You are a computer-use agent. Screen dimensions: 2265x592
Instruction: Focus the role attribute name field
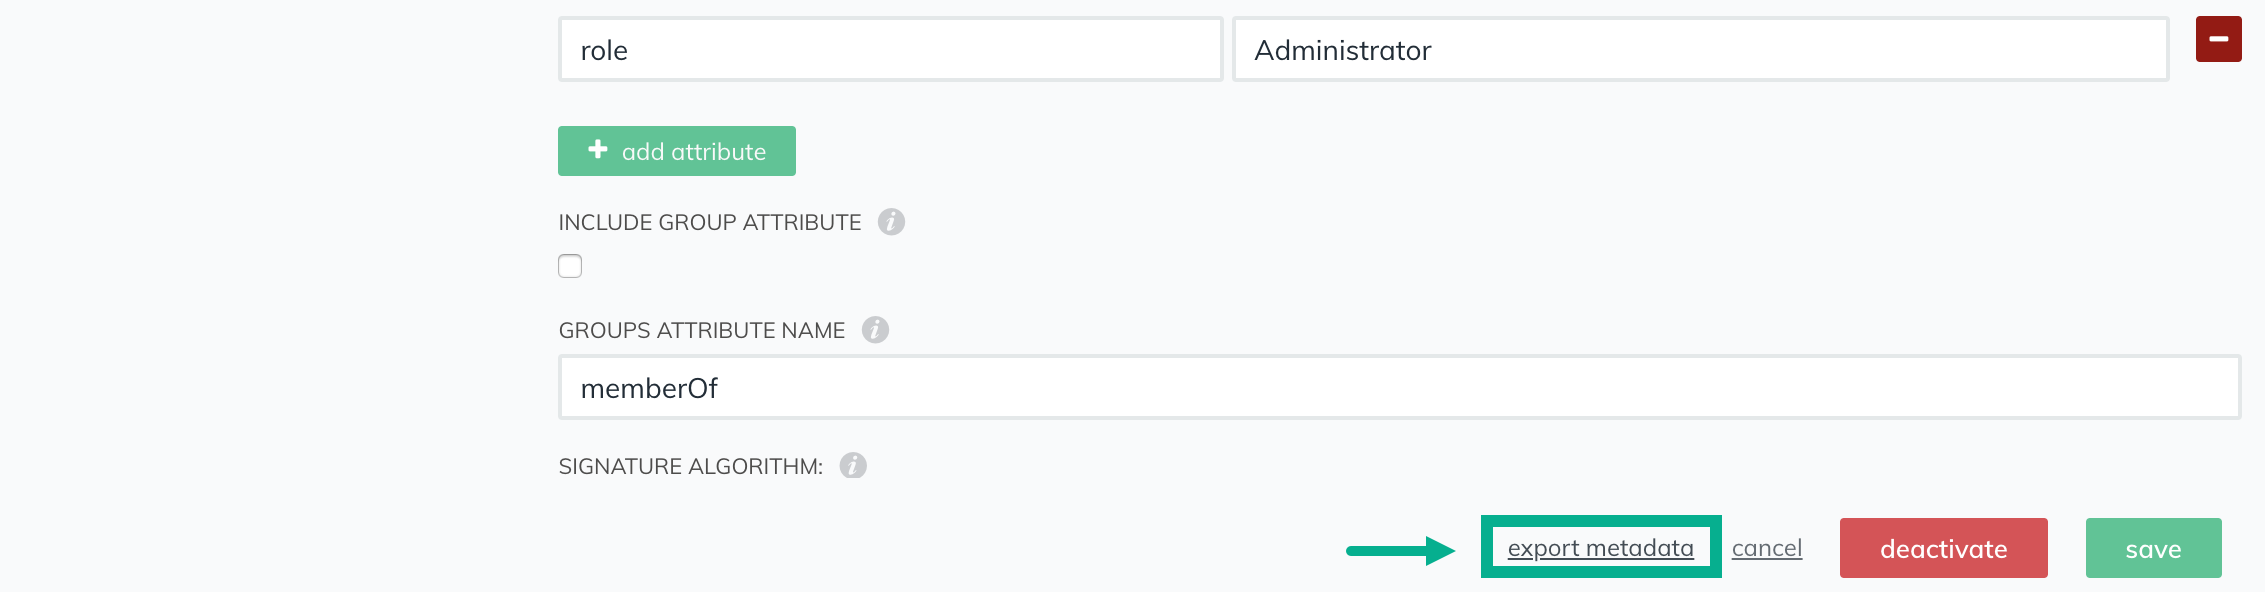(x=890, y=49)
